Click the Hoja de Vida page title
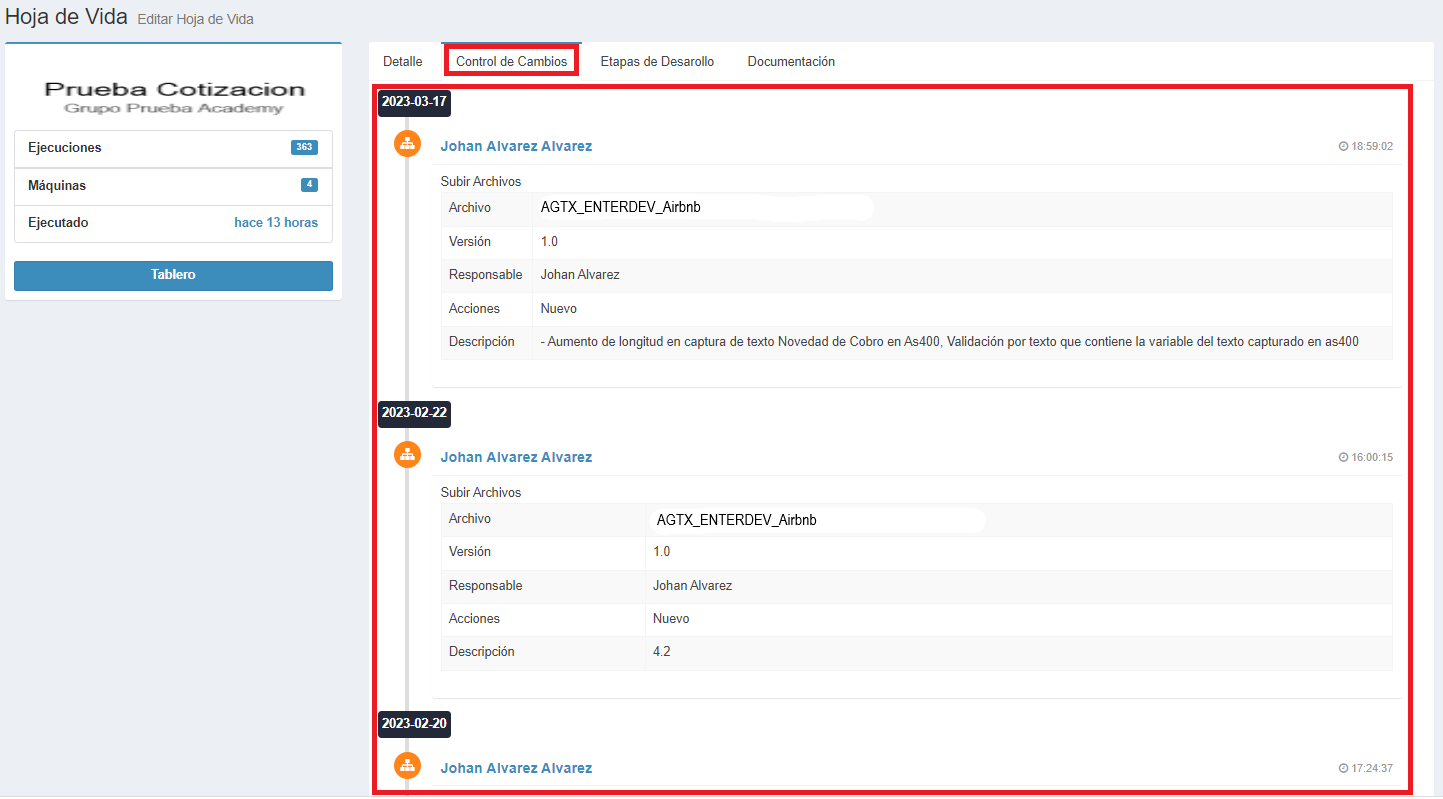 coord(66,17)
